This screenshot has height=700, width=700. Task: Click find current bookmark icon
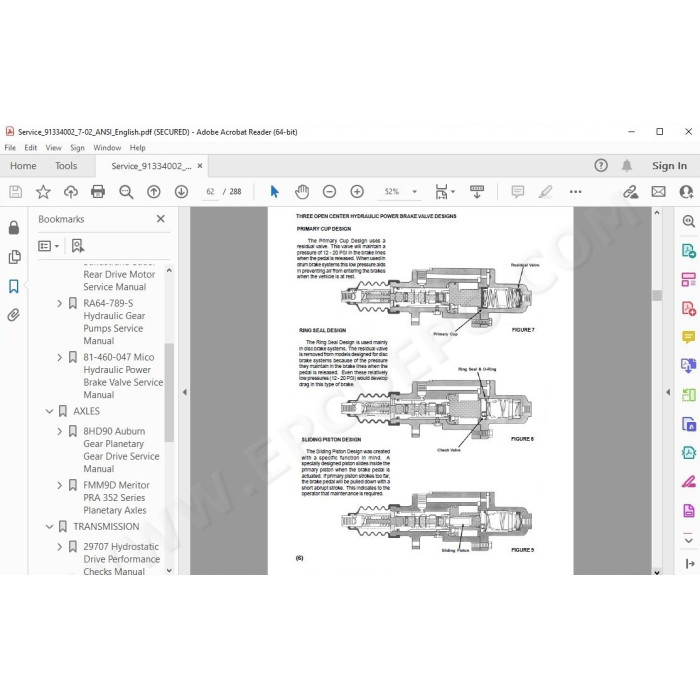(78, 246)
